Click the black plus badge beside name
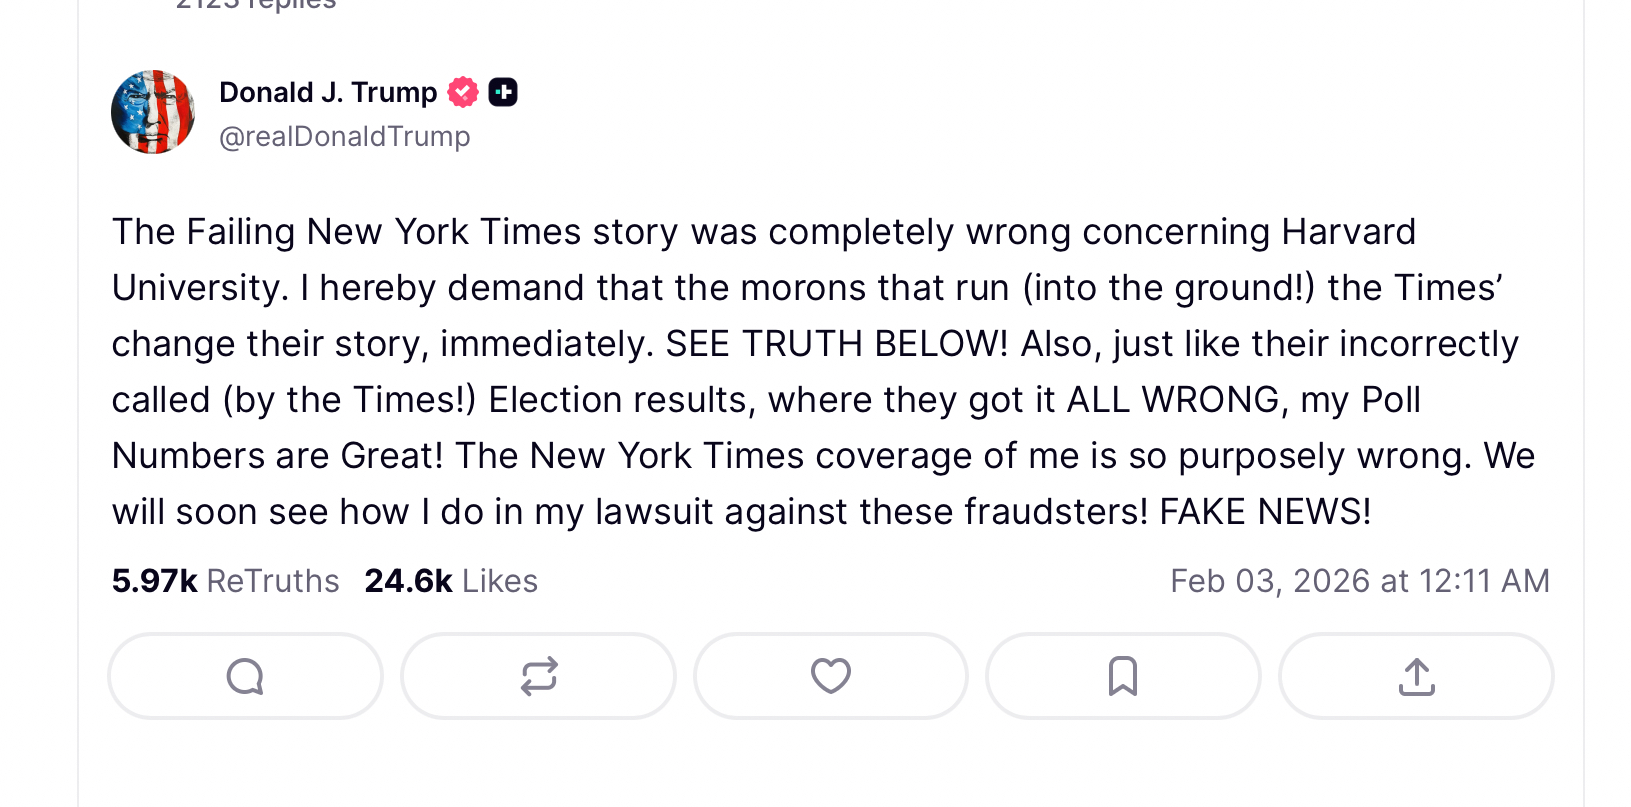 coord(503,92)
